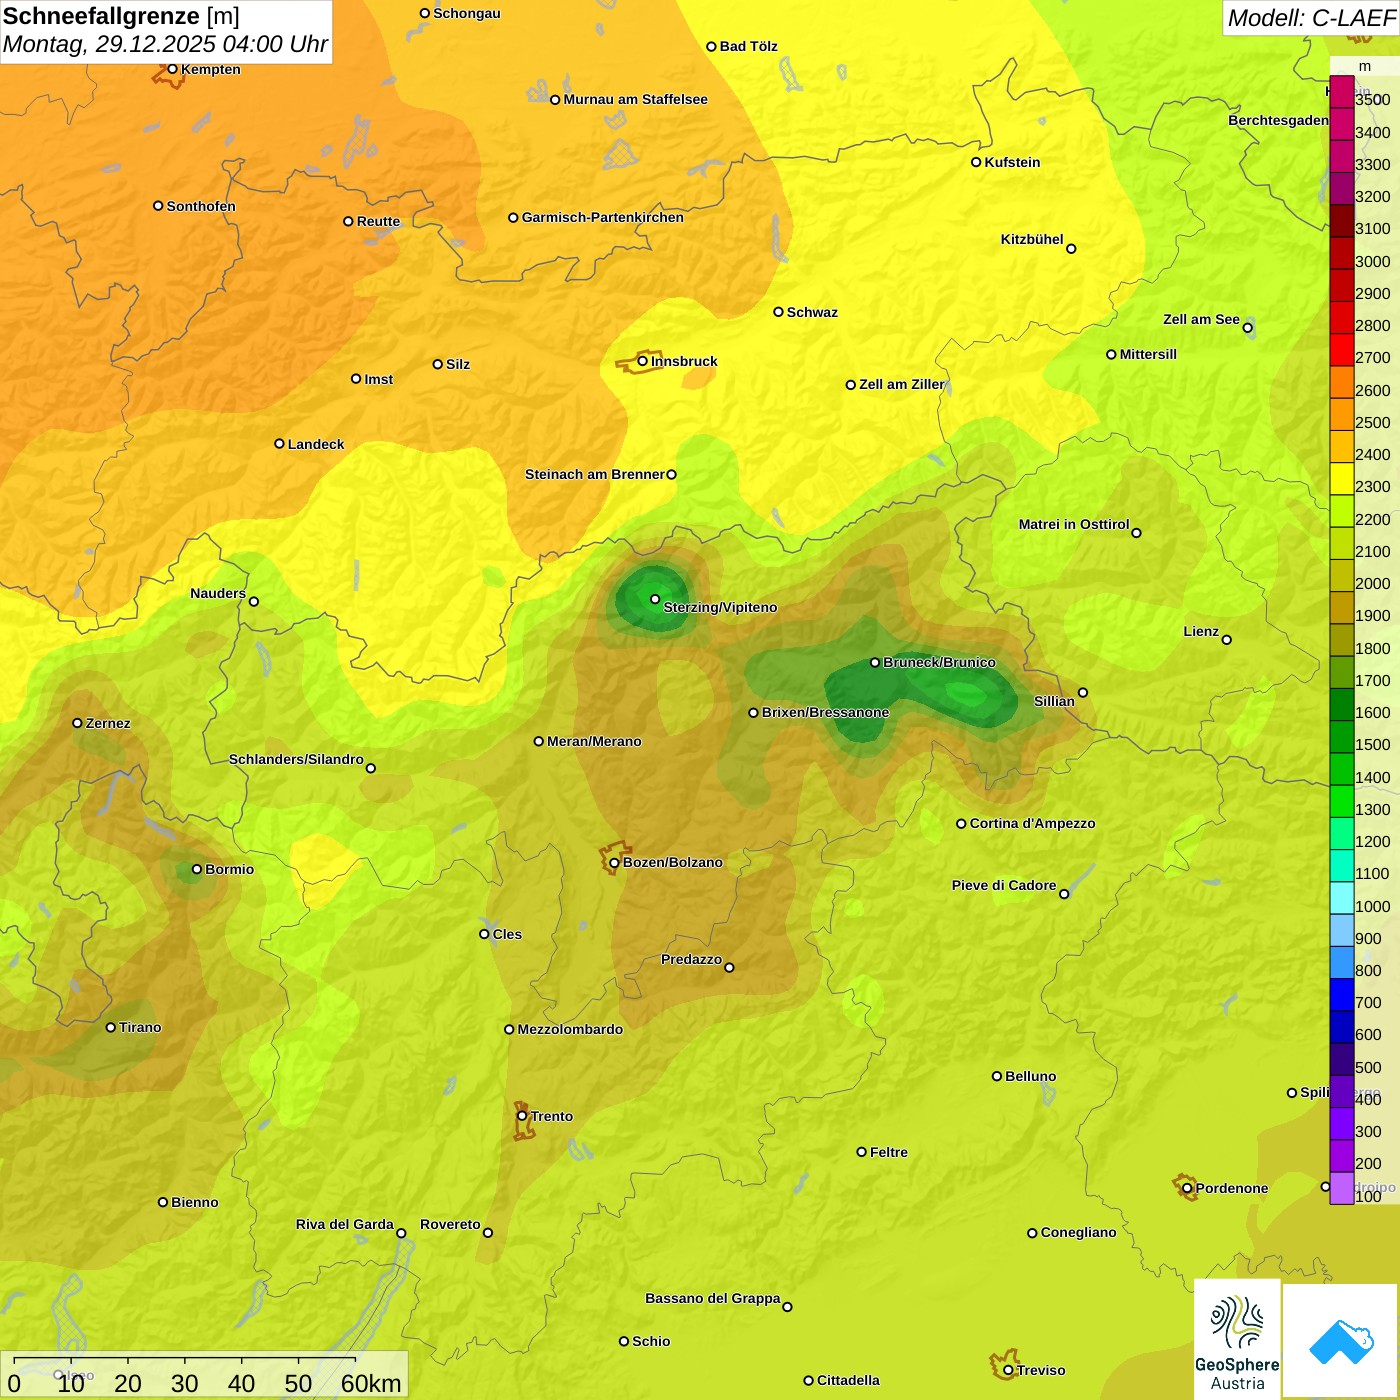Screen dimensions: 1400x1400
Task: Select the Kufstein location dot
Action: pos(976,162)
